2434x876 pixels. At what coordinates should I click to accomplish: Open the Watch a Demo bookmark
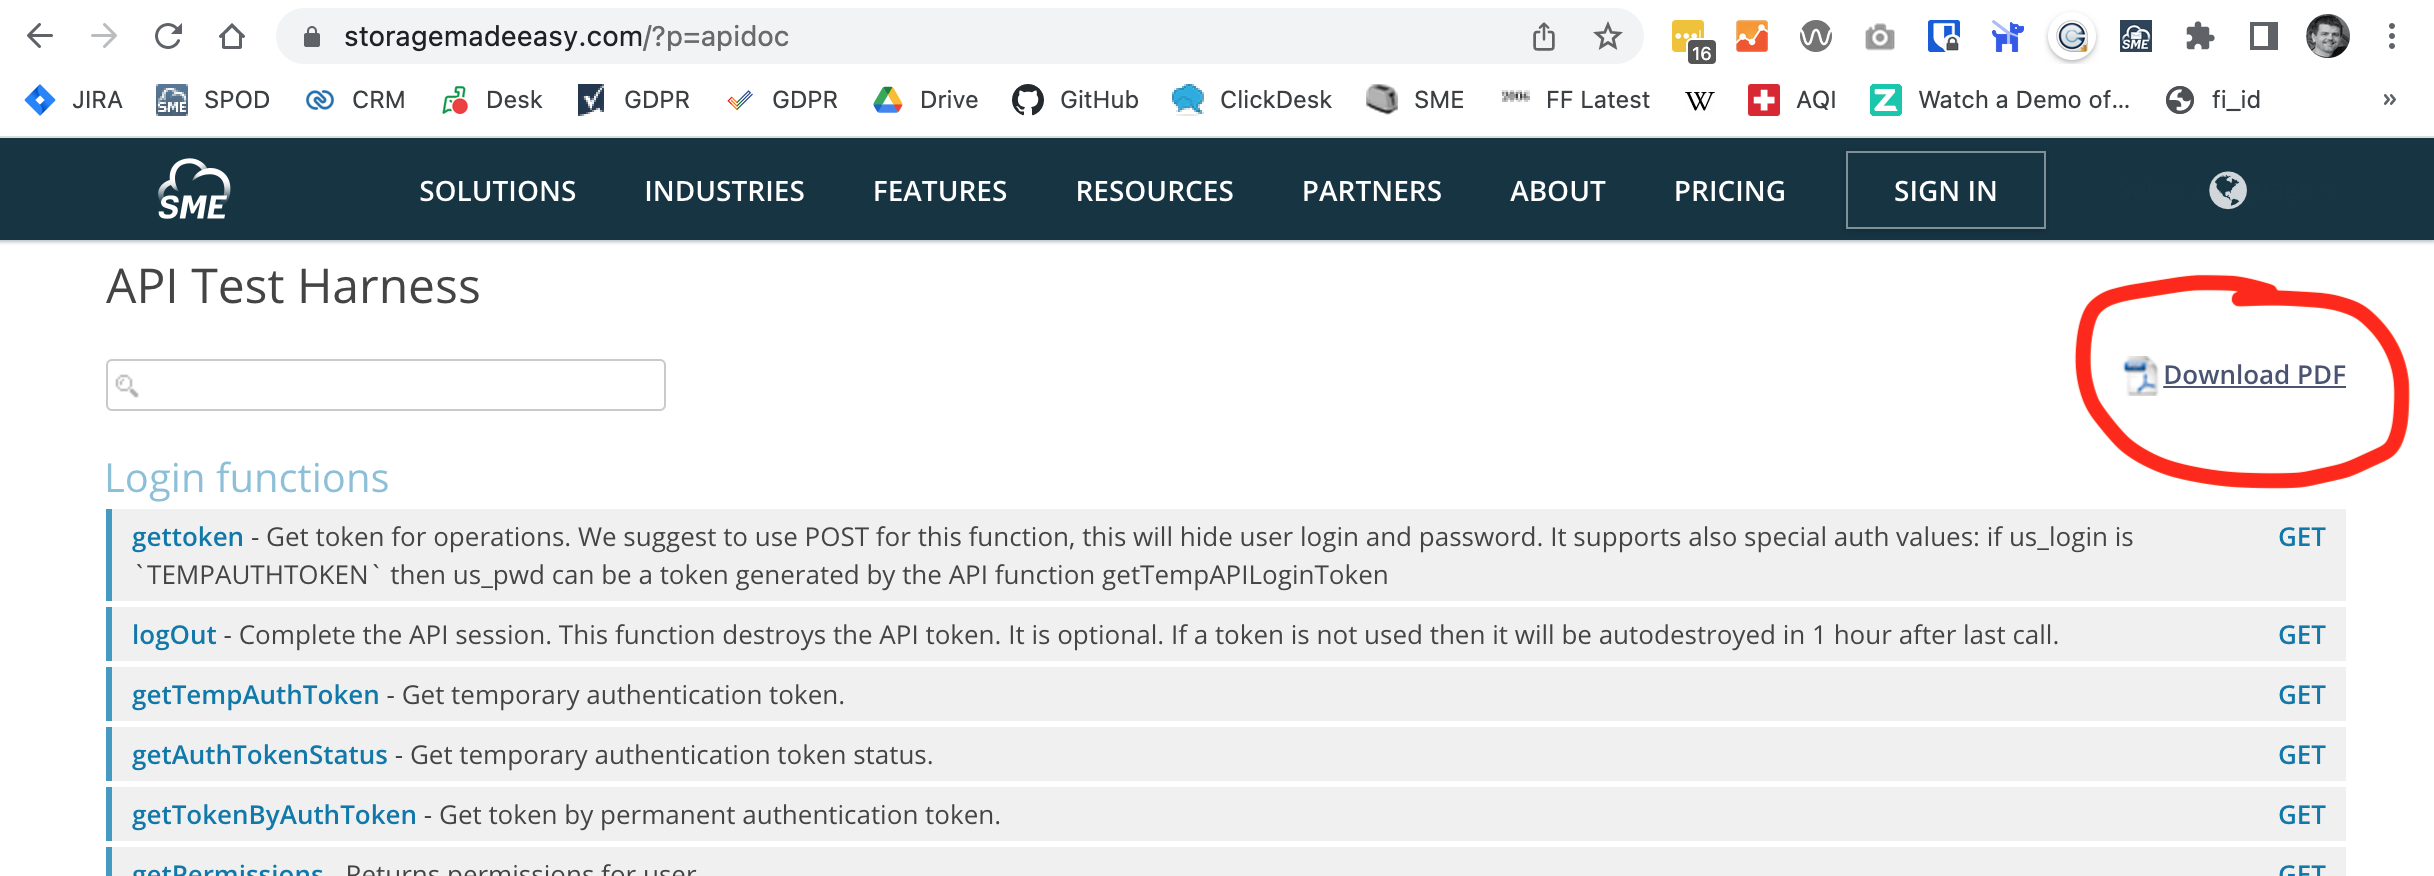pos(2000,100)
